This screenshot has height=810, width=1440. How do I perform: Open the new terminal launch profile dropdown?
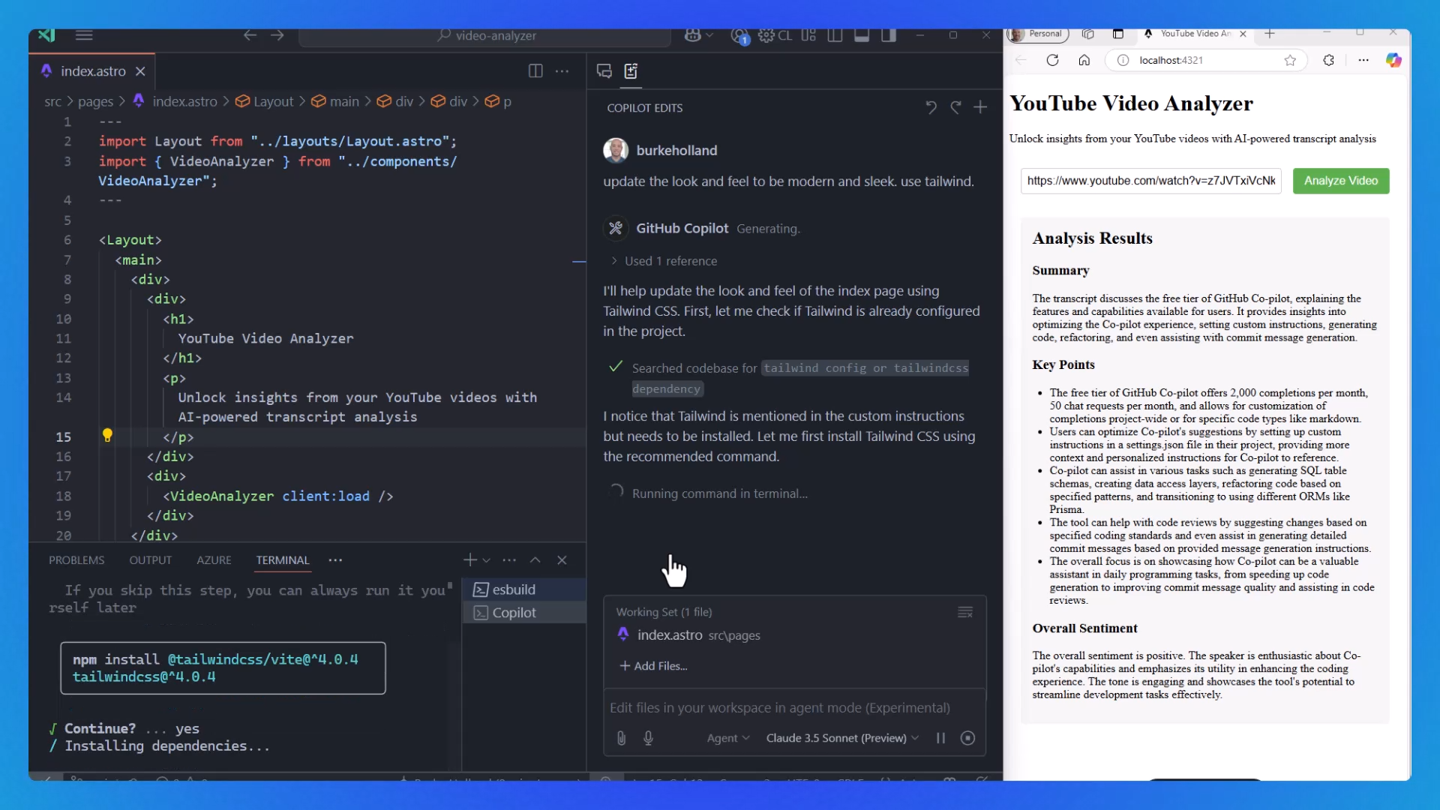click(486, 560)
